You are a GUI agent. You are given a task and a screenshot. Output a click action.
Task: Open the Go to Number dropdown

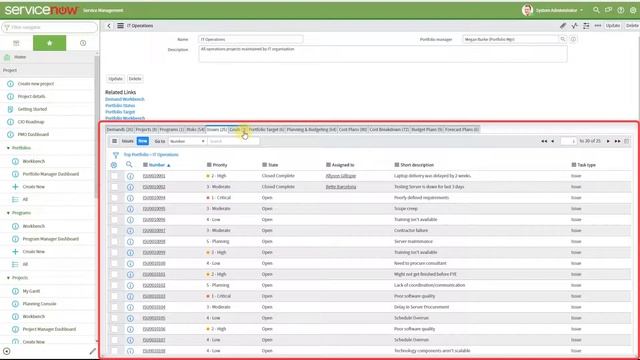pos(187,141)
